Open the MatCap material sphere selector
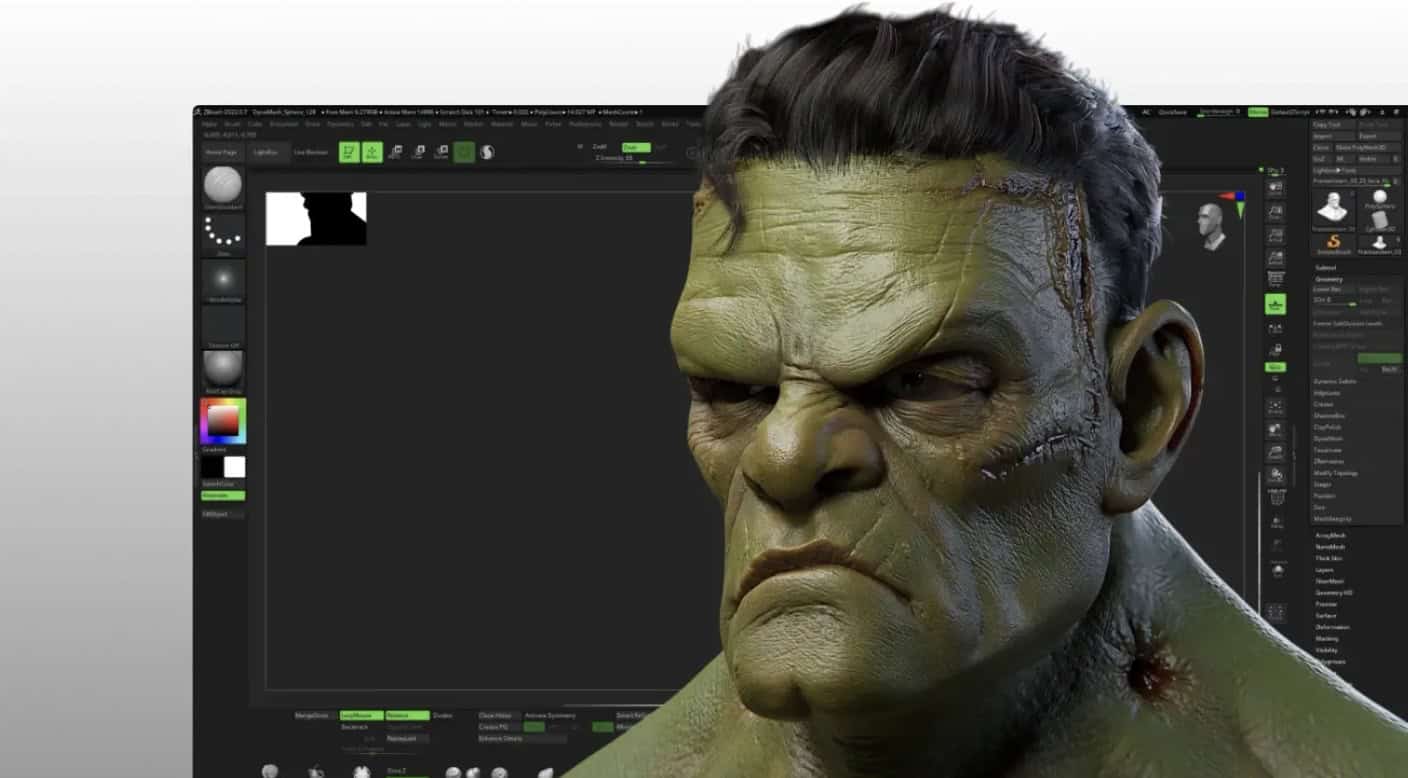This screenshot has width=1408, height=778. (223, 370)
